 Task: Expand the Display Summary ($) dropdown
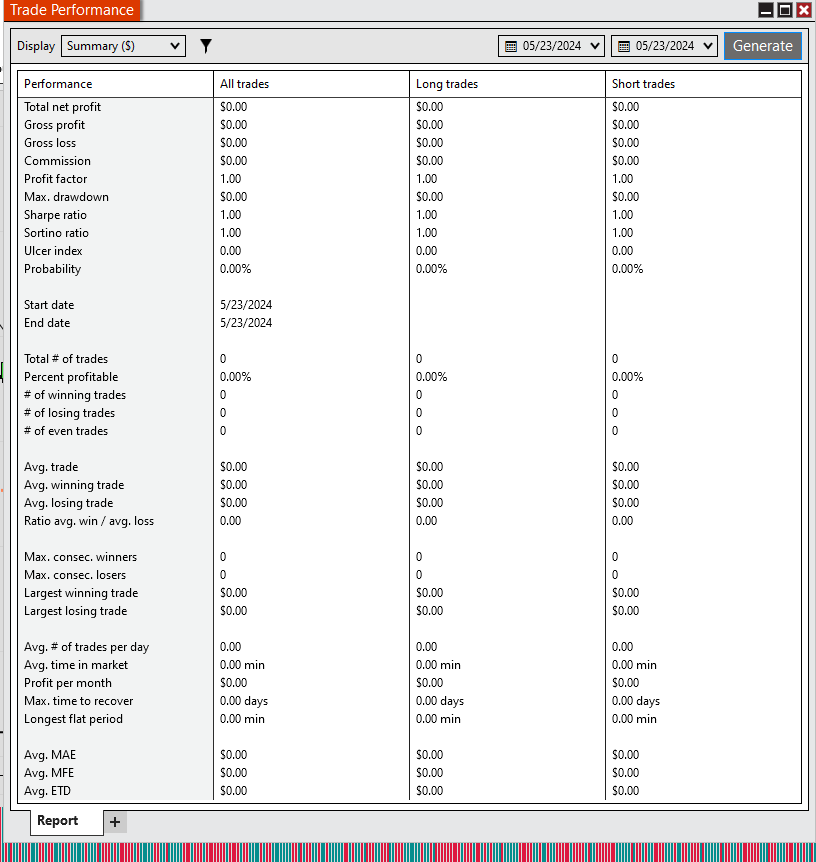click(123, 46)
